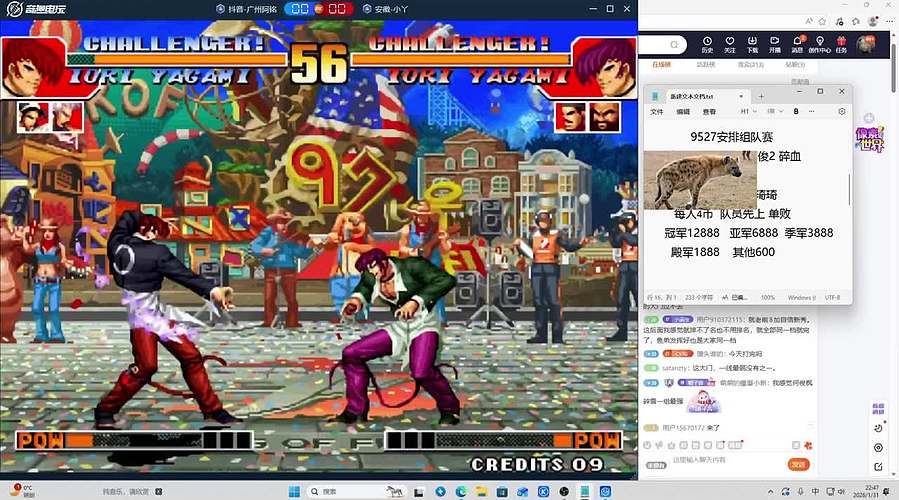The image size is (899, 500).
Task: Open the 文件 menu in Notepad
Action: tap(657, 111)
